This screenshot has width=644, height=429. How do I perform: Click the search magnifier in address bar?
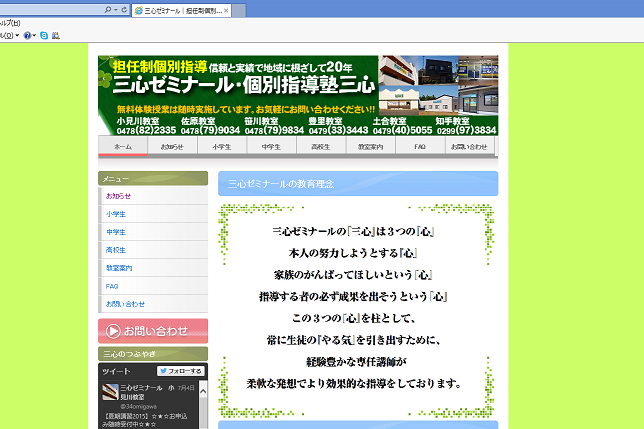(x=108, y=9)
